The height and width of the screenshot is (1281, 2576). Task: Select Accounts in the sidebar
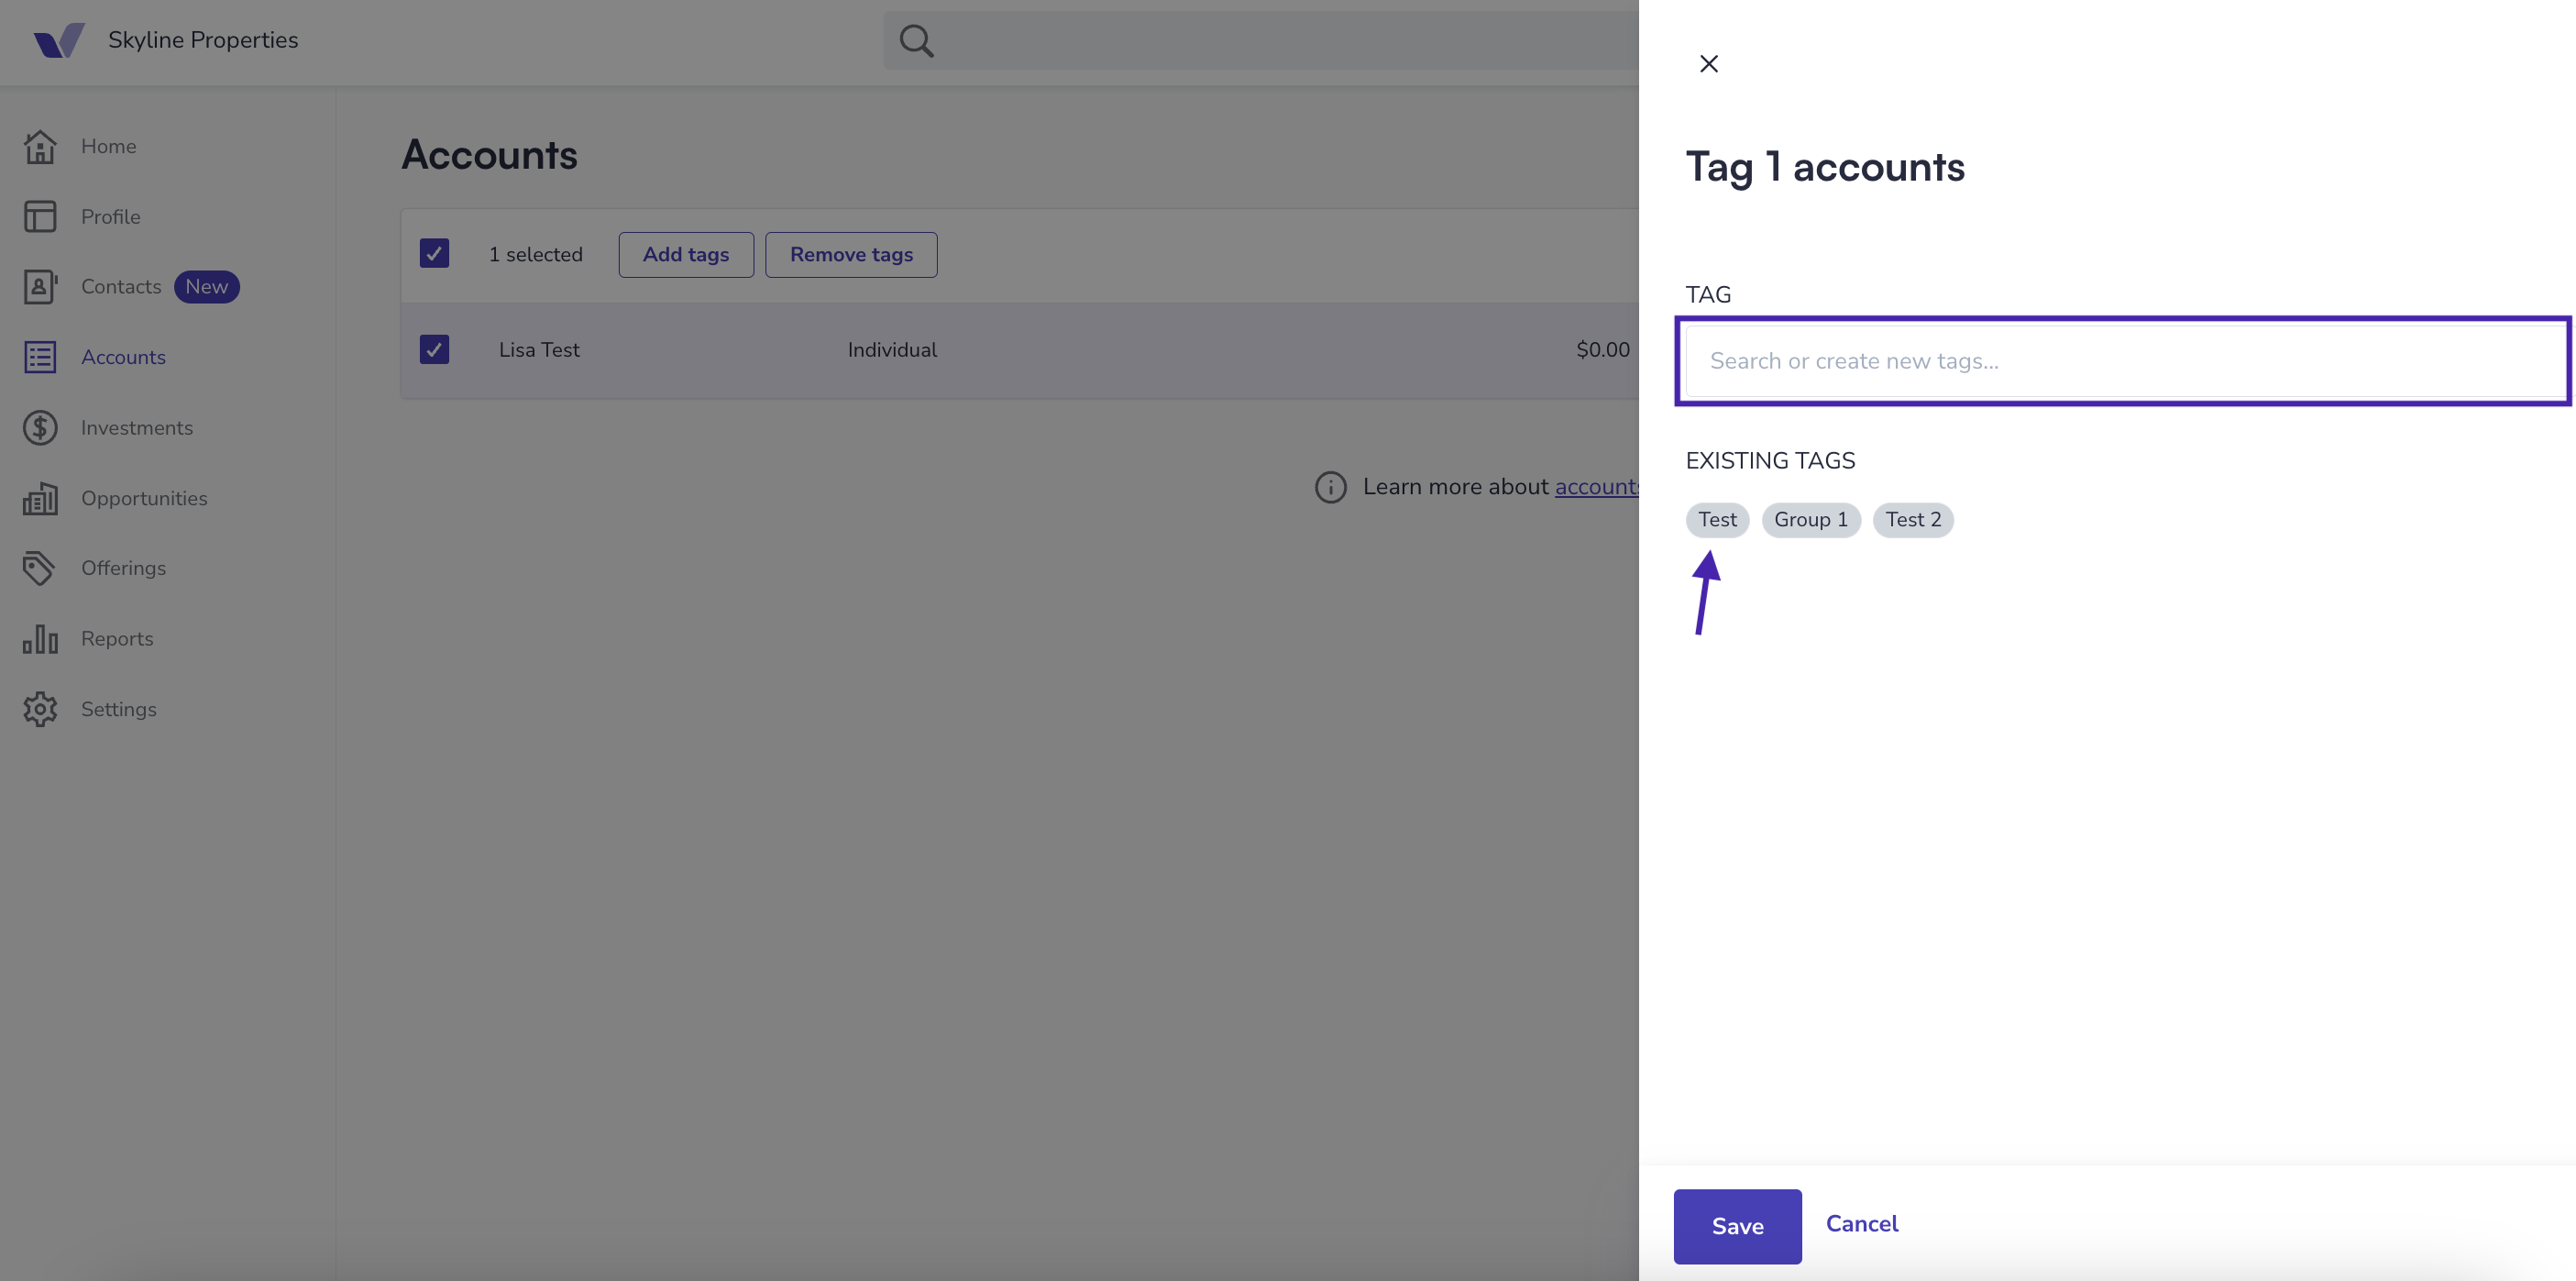click(x=123, y=357)
